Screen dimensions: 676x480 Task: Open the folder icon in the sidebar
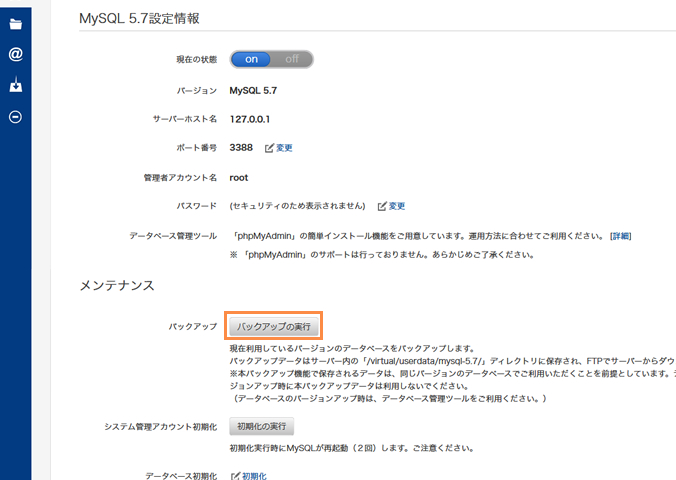(15, 24)
